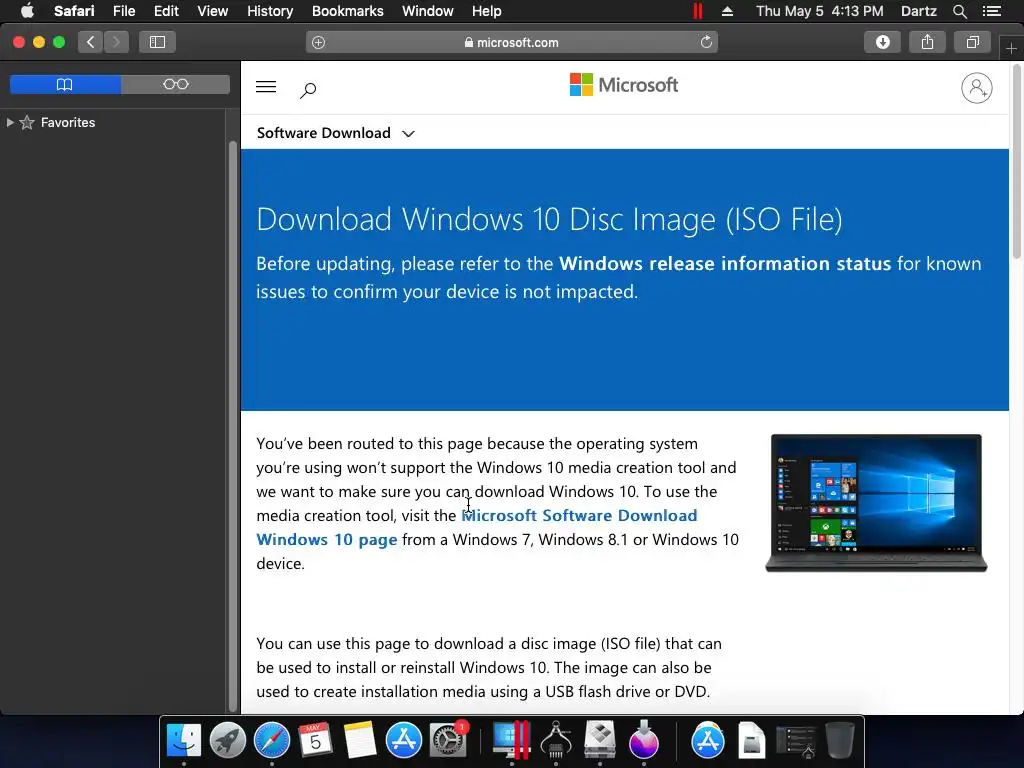Screen dimensions: 1024x768
Task: Switch to the Reading List tab
Action: click(176, 84)
